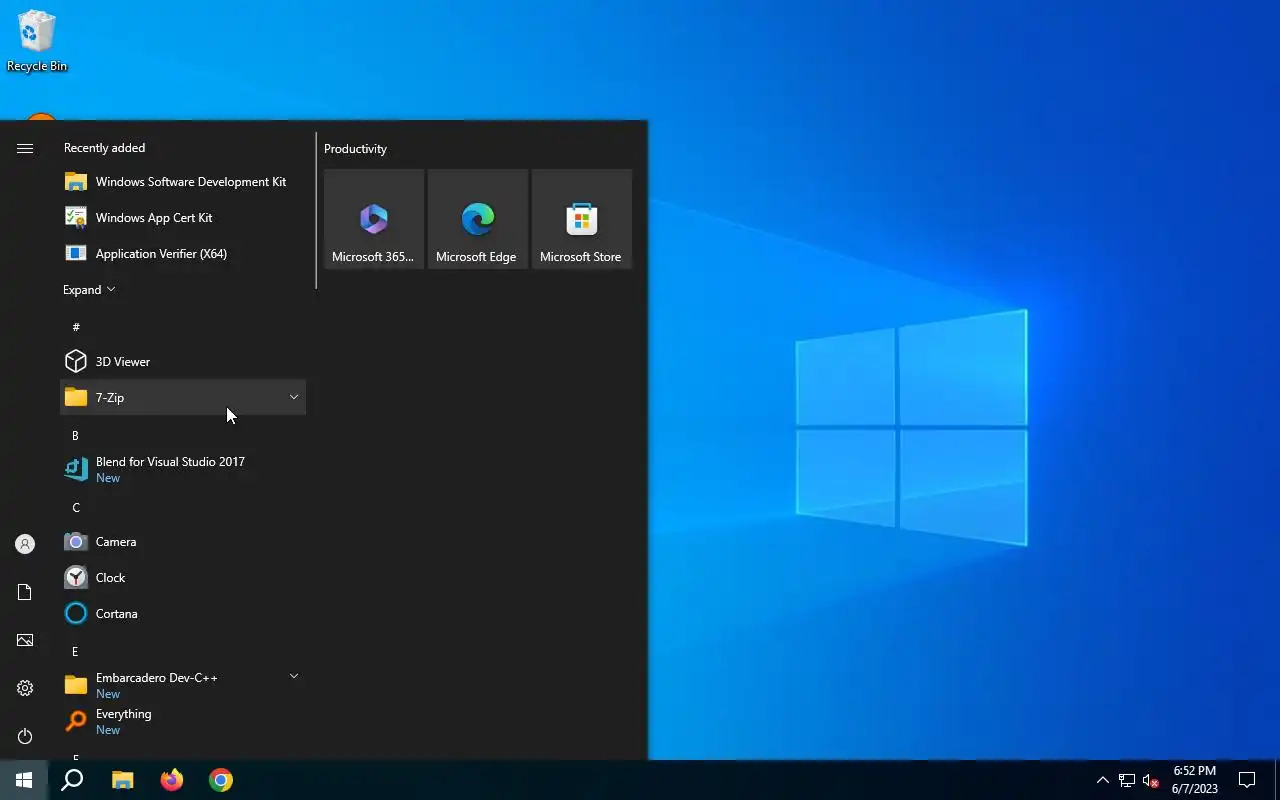1280x800 pixels.
Task: Open the user account icon
Action: (x=25, y=544)
